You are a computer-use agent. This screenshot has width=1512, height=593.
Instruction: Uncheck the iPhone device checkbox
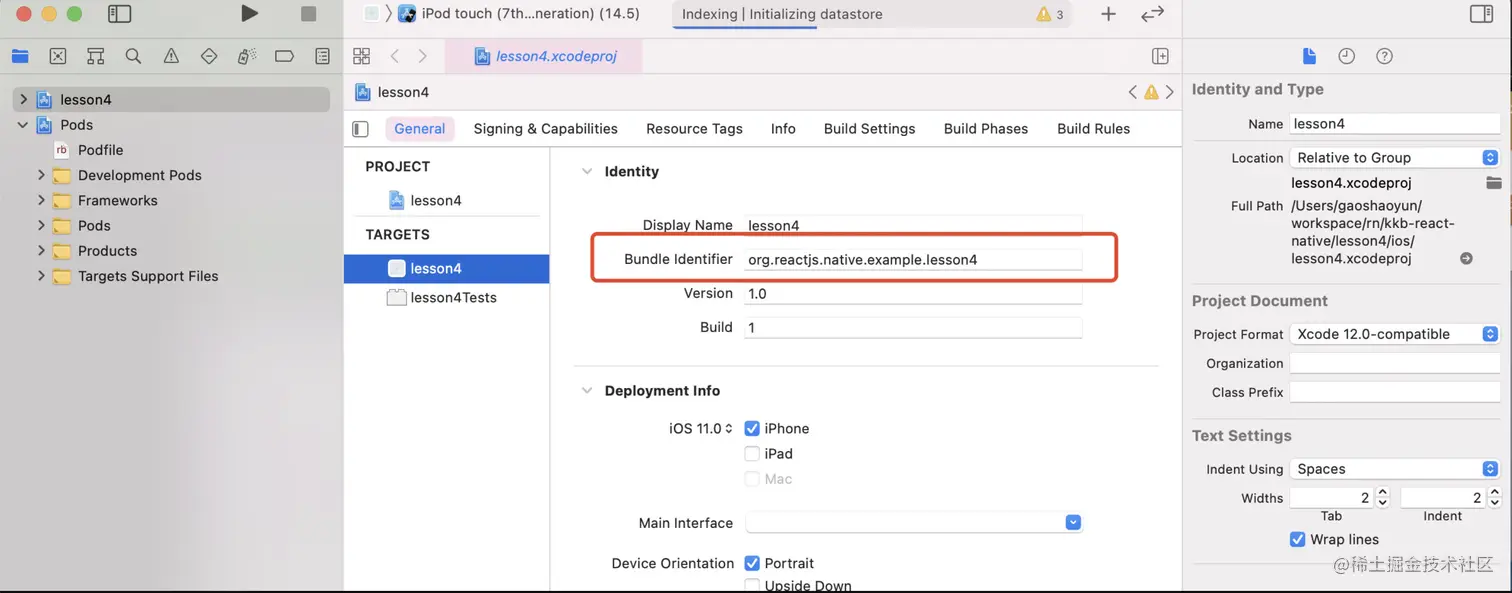click(752, 428)
